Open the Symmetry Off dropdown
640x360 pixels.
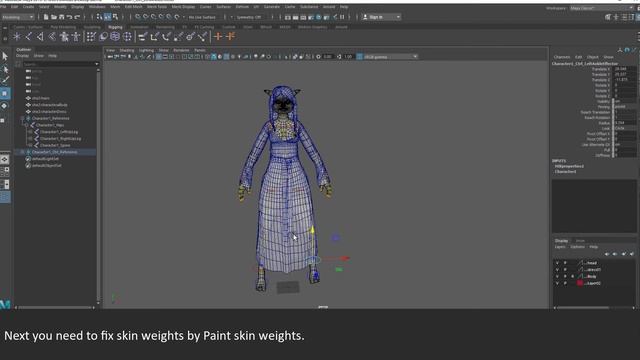(x=249, y=17)
